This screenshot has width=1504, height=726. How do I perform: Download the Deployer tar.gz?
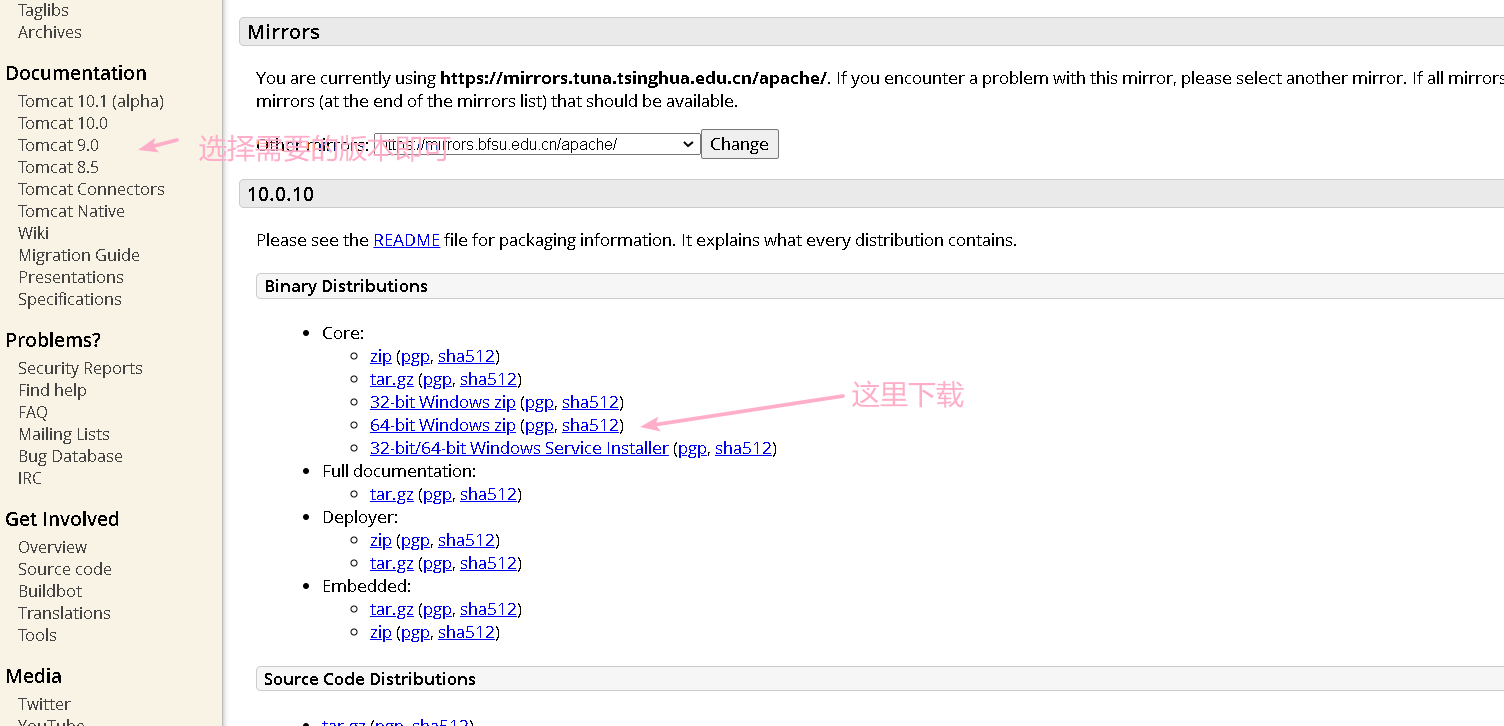tap(391, 563)
